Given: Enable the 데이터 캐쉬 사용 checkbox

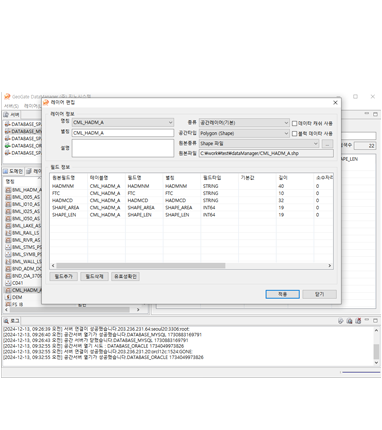Looking at the screenshot, I should coord(294,123).
